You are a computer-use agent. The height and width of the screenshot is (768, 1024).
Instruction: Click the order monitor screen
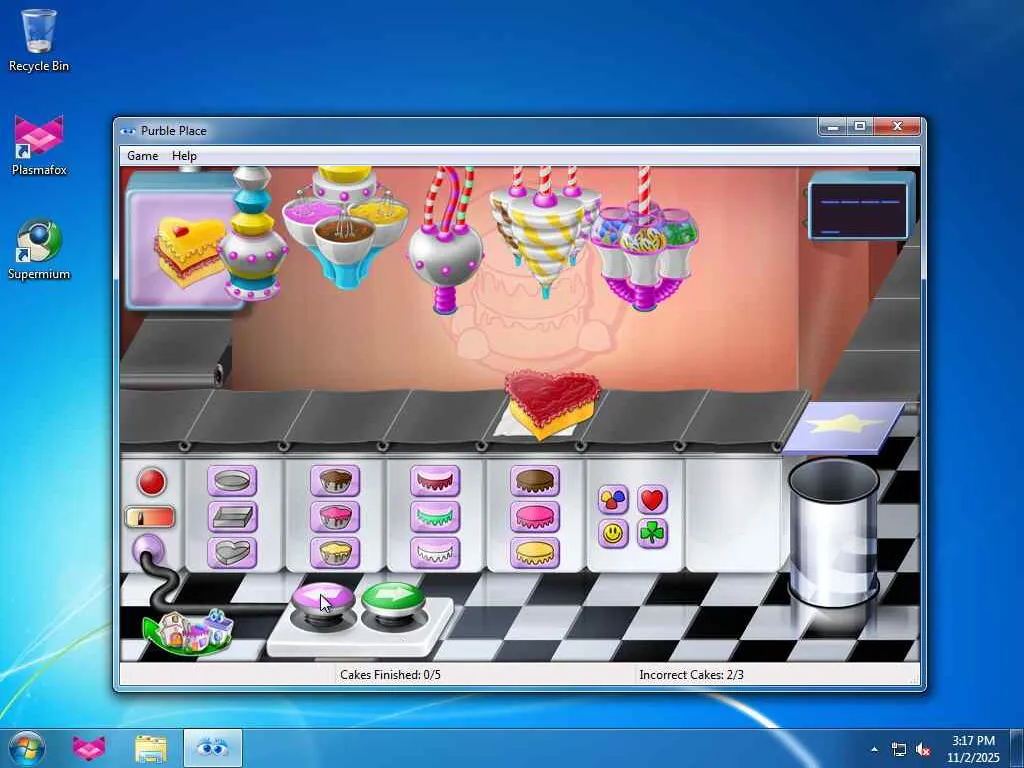click(859, 210)
